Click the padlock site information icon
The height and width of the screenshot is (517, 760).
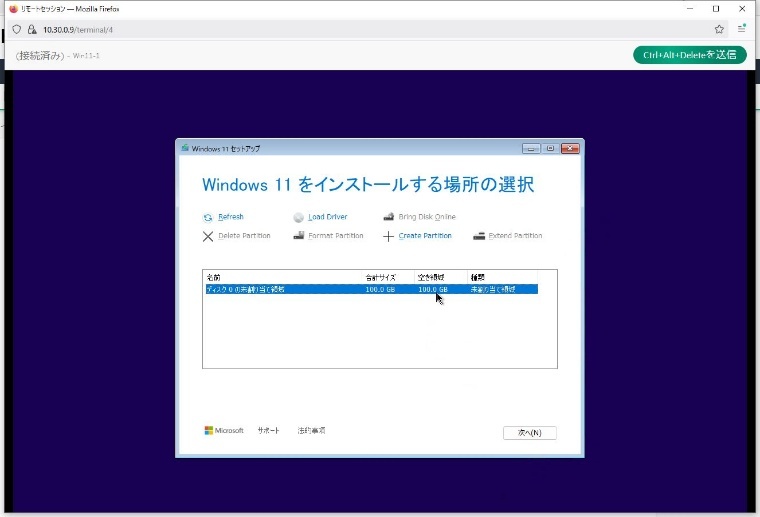tap(32, 29)
